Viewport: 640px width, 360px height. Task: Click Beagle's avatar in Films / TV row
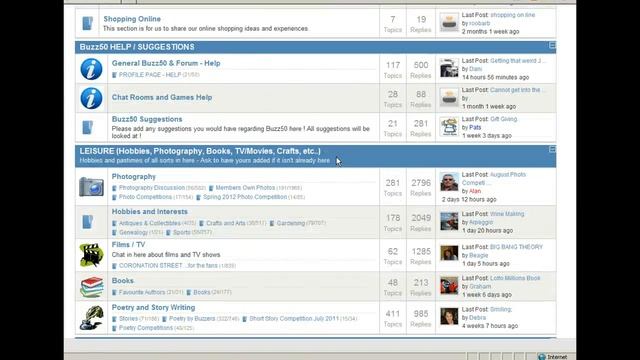coord(449,253)
